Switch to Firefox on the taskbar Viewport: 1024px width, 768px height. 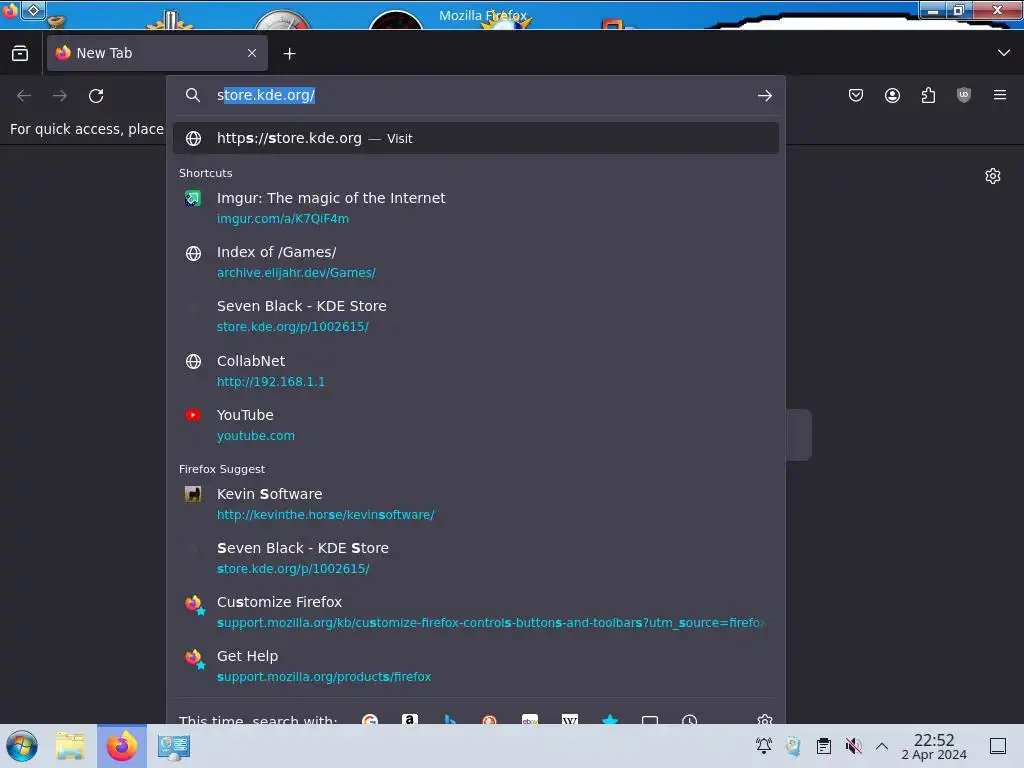point(122,746)
